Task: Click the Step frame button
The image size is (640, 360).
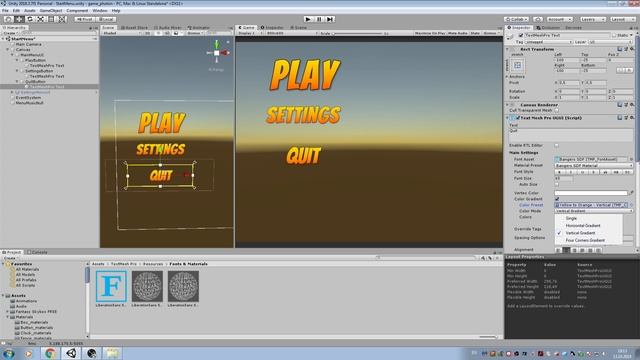Action: pyautogui.click(x=330, y=19)
